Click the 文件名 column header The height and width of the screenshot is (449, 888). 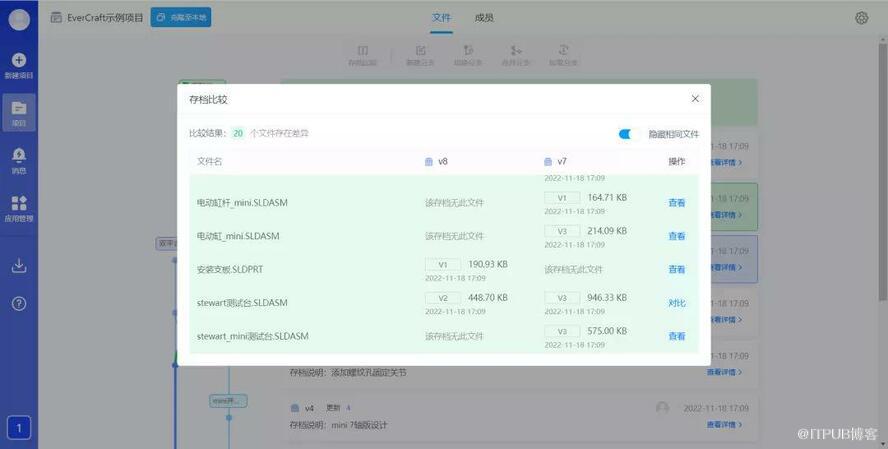click(210, 162)
